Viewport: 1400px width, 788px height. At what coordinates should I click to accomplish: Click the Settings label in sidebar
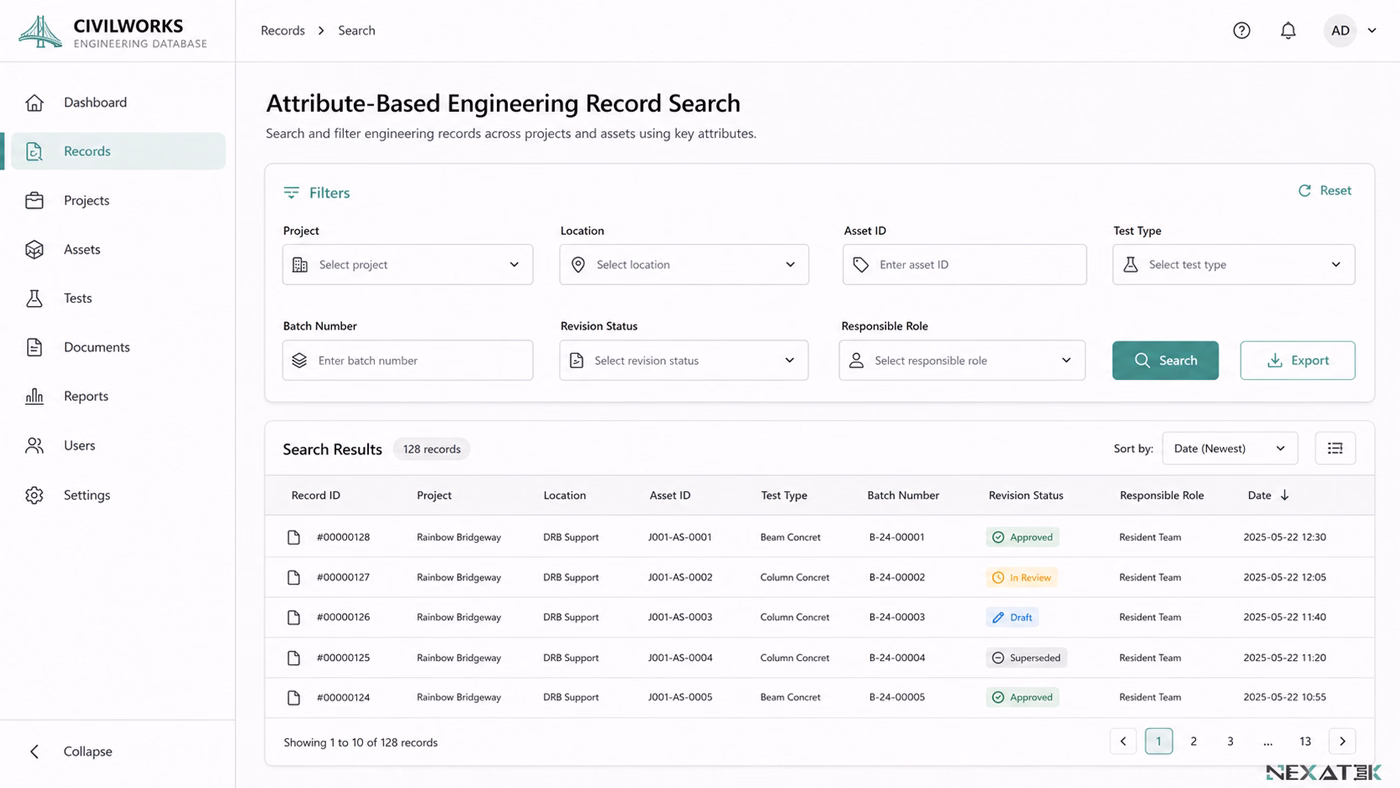coord(87,495)
